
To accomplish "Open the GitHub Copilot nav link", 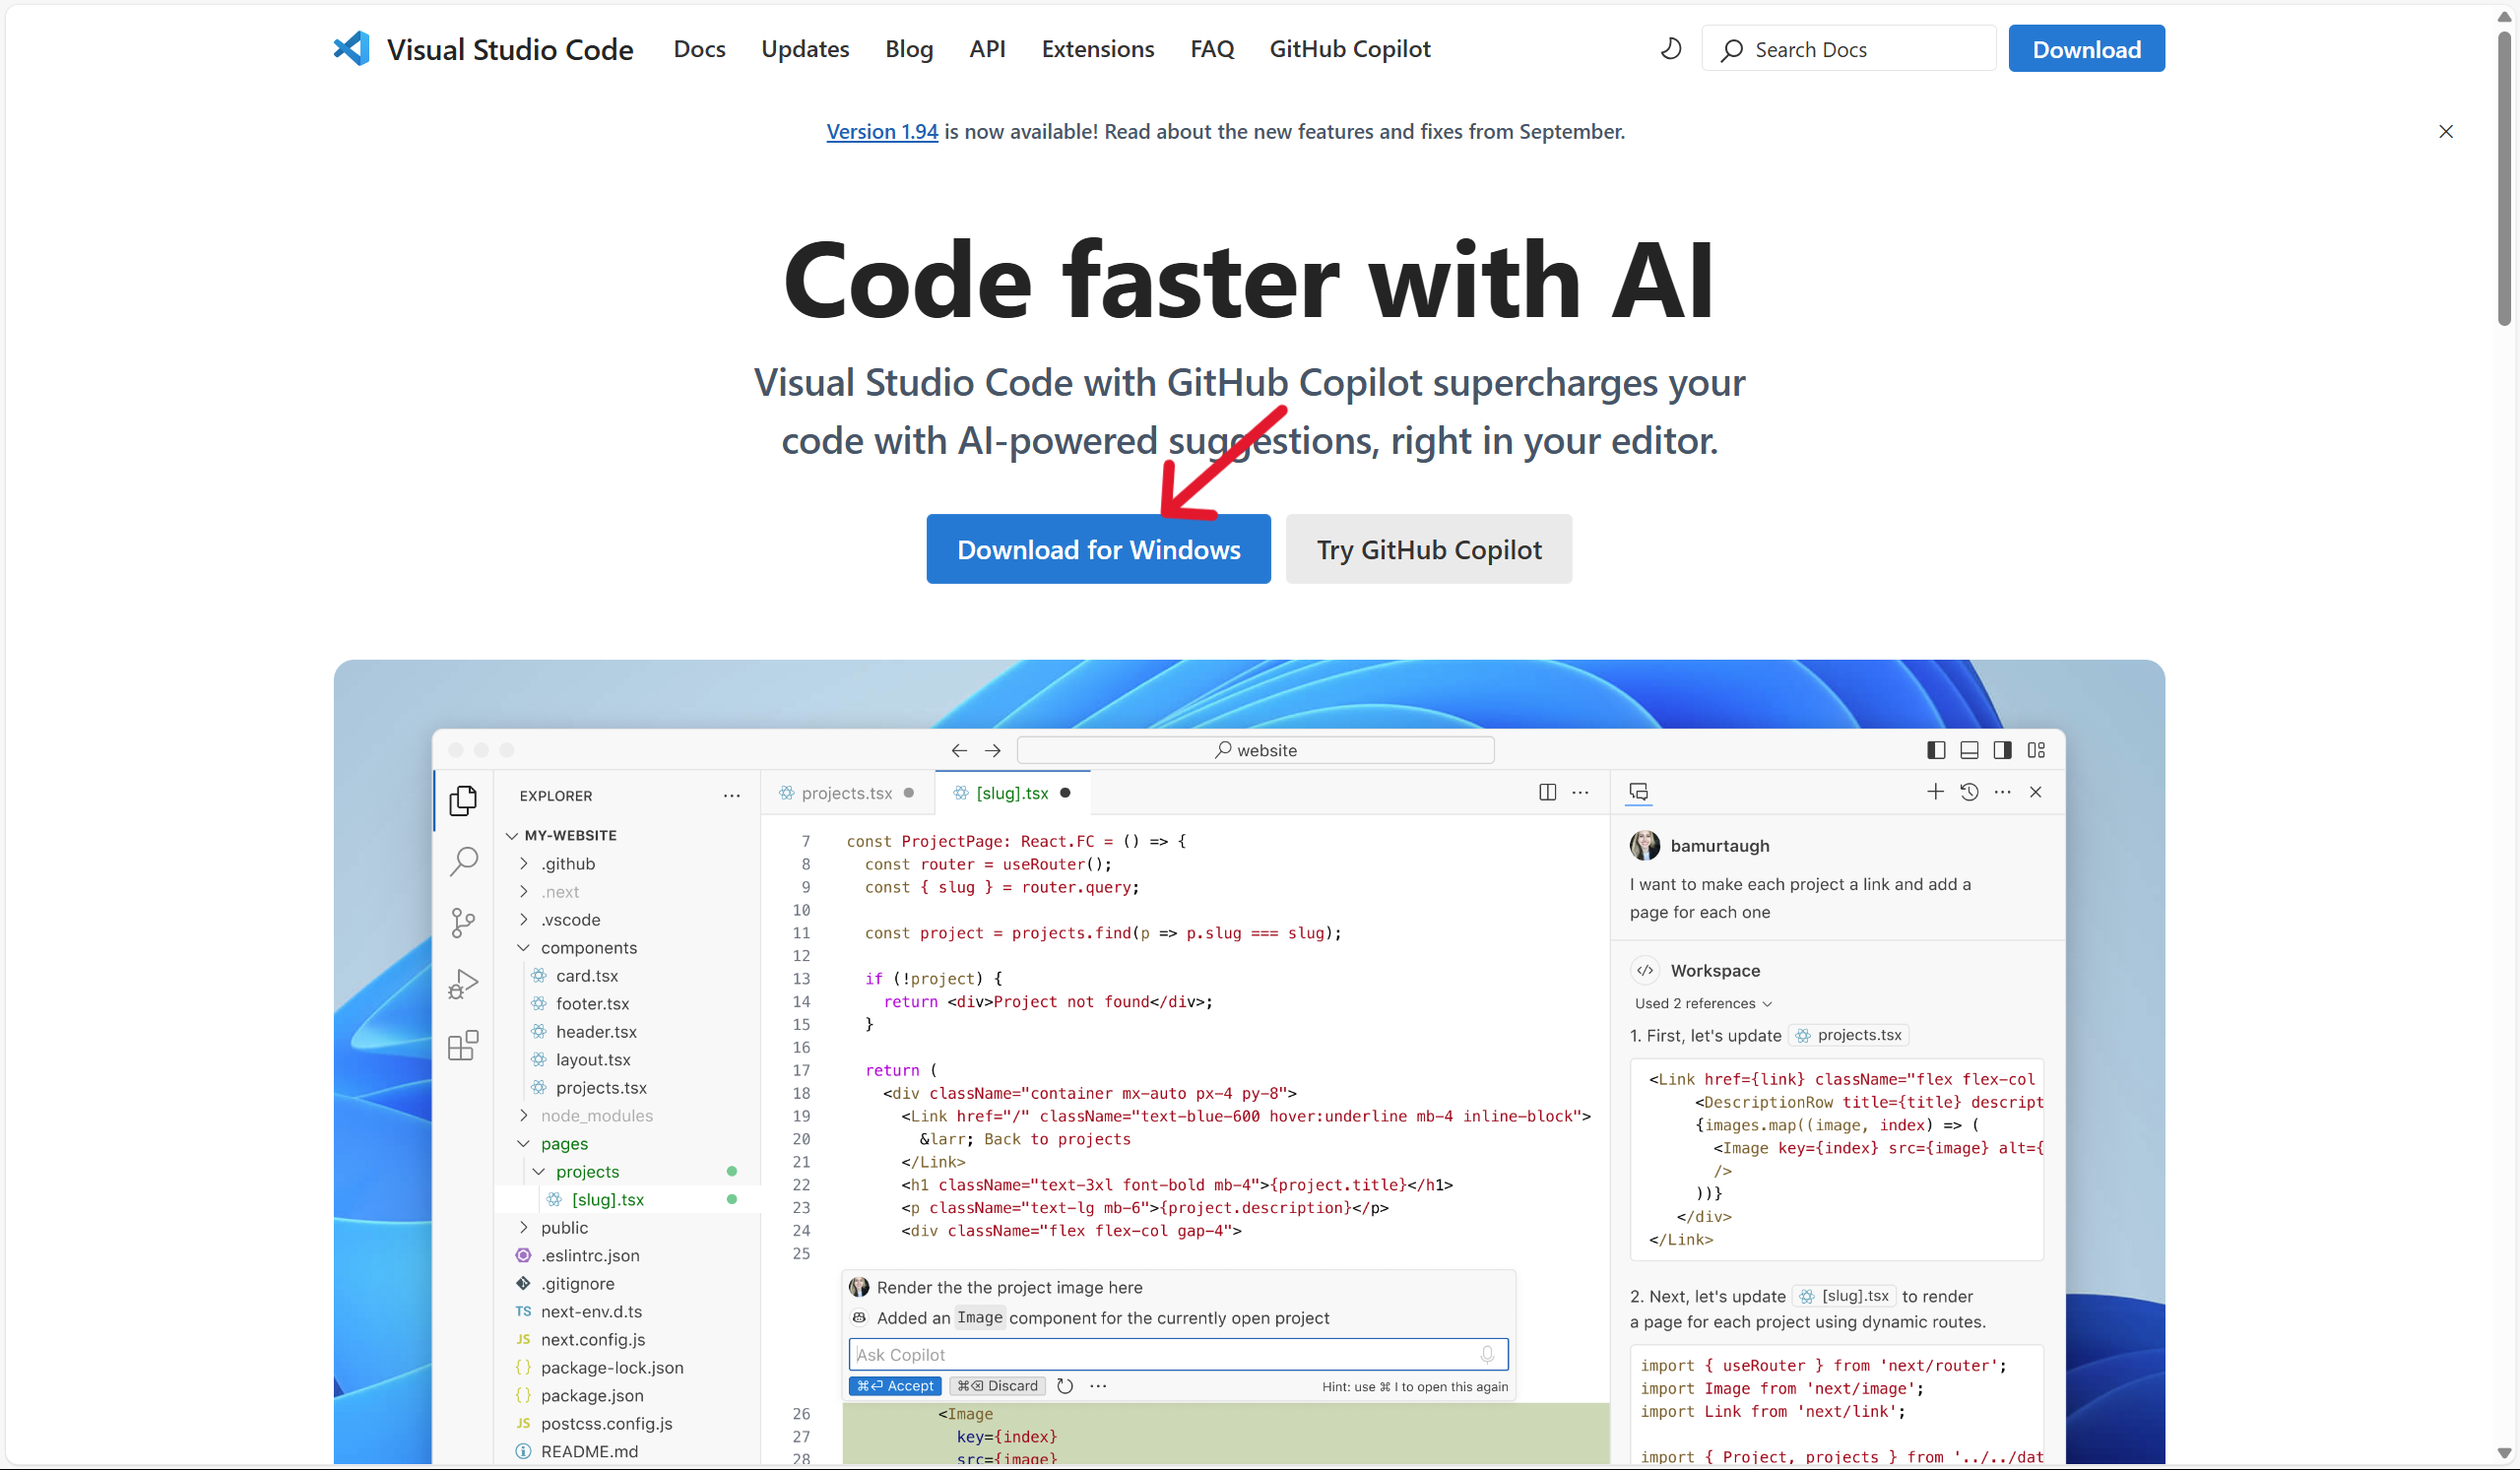I will pyautogui.click(x=1349, y=48).
